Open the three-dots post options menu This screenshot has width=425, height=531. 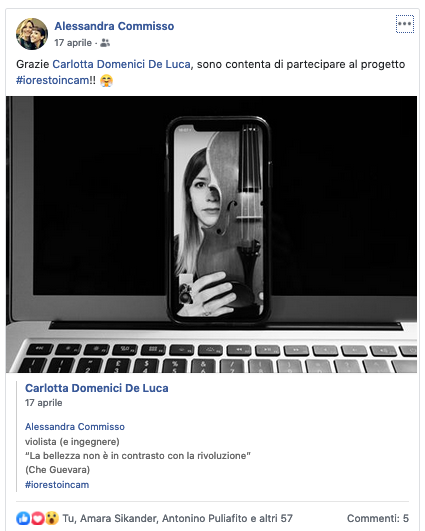[x=405, y=24]
